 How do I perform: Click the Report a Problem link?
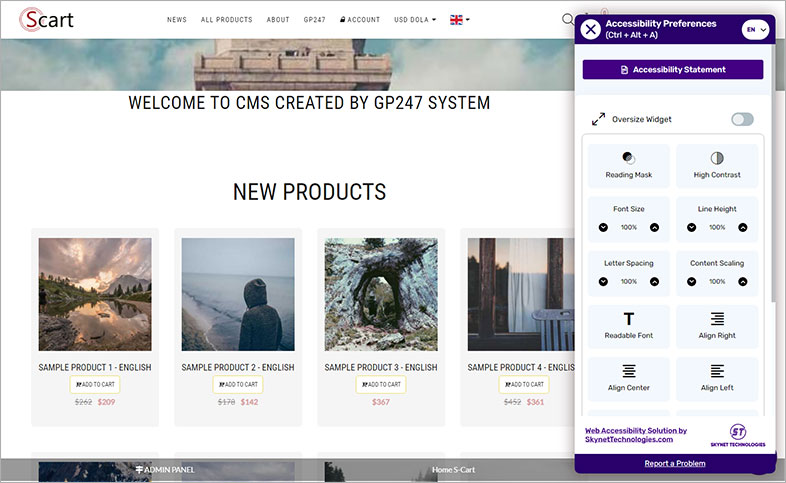[674, 463]
